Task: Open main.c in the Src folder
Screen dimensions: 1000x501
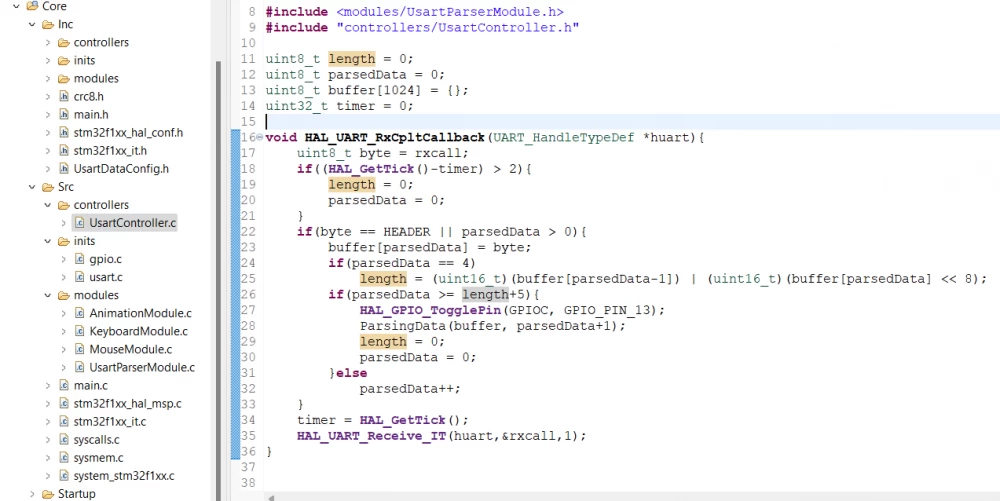Action: [x=90, y=385]
